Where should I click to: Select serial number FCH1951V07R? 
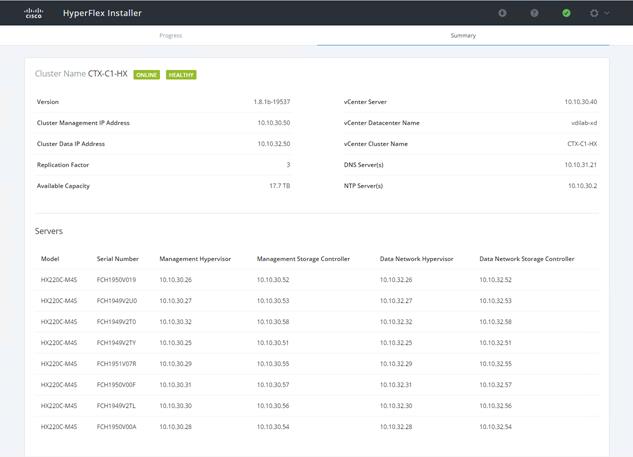(x=116, y=364)
